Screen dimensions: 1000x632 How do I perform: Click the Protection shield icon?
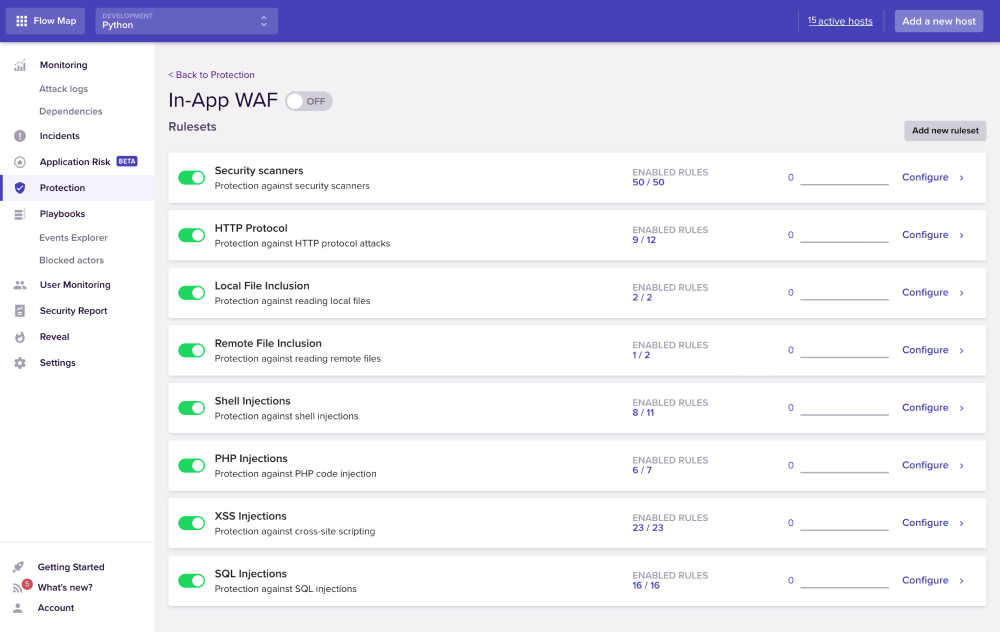click(x=20, y=187)
